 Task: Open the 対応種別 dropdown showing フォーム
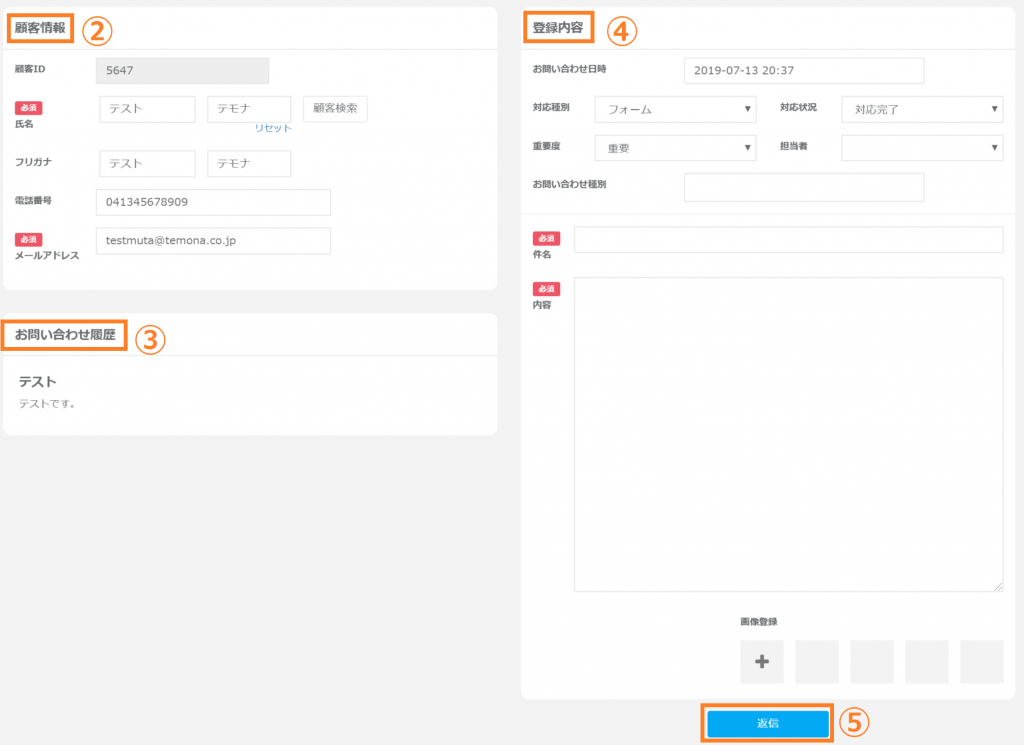pos(675,109)
